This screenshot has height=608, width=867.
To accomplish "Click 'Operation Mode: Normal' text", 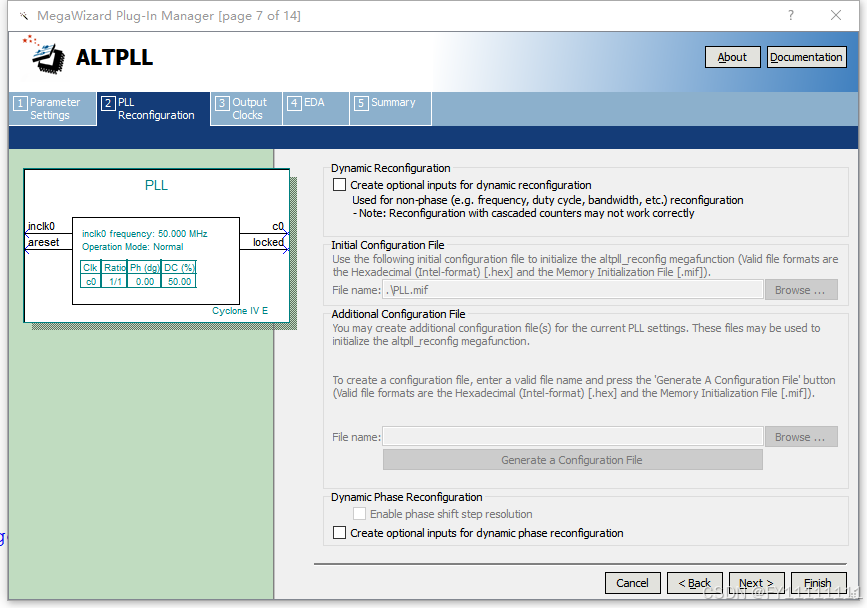I will coord(133,247).
